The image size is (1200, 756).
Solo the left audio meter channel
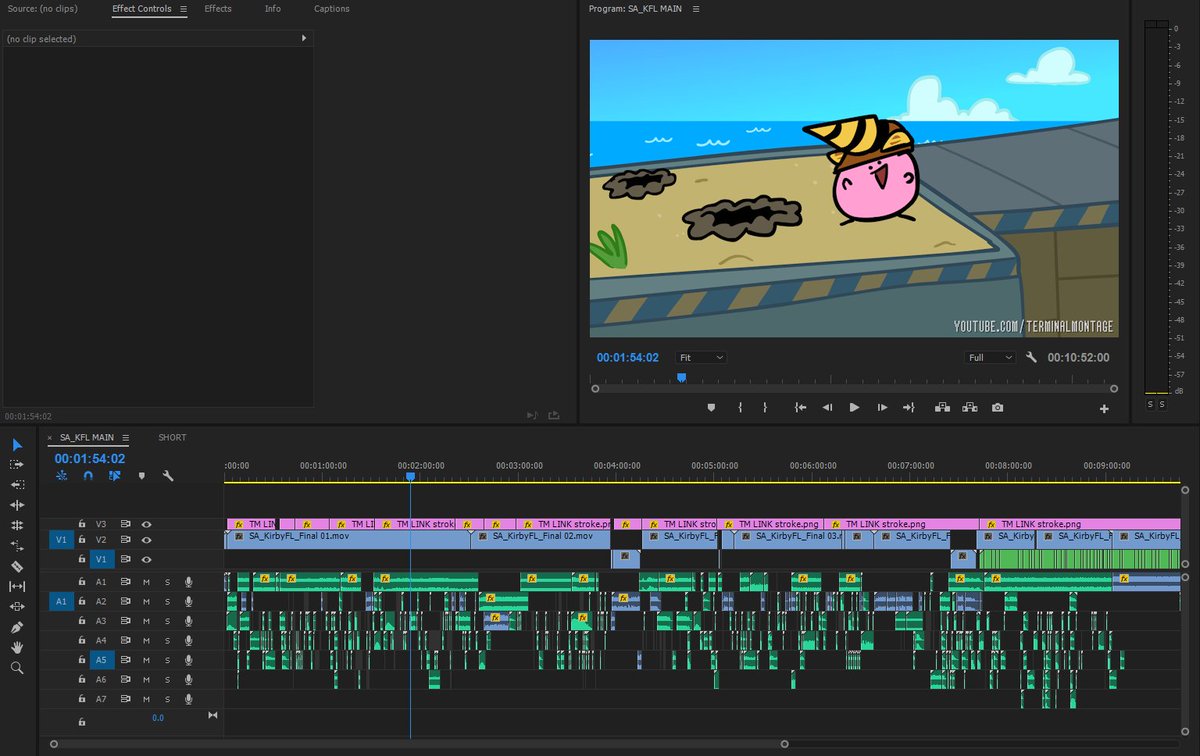[1150, 404]
